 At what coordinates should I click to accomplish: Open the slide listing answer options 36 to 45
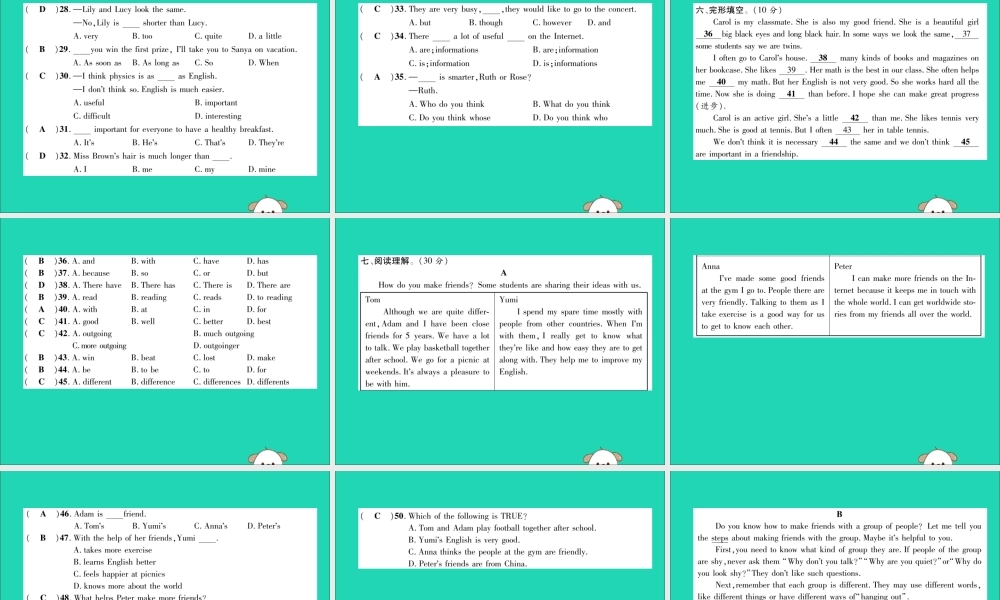[x=165, y=341]
